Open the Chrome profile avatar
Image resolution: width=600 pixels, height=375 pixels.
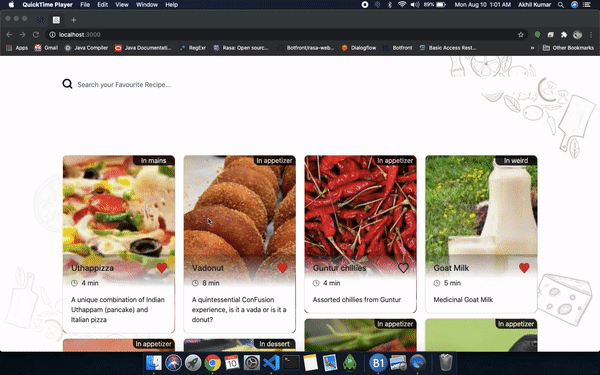pyautogui.click(x=577, y=34)
